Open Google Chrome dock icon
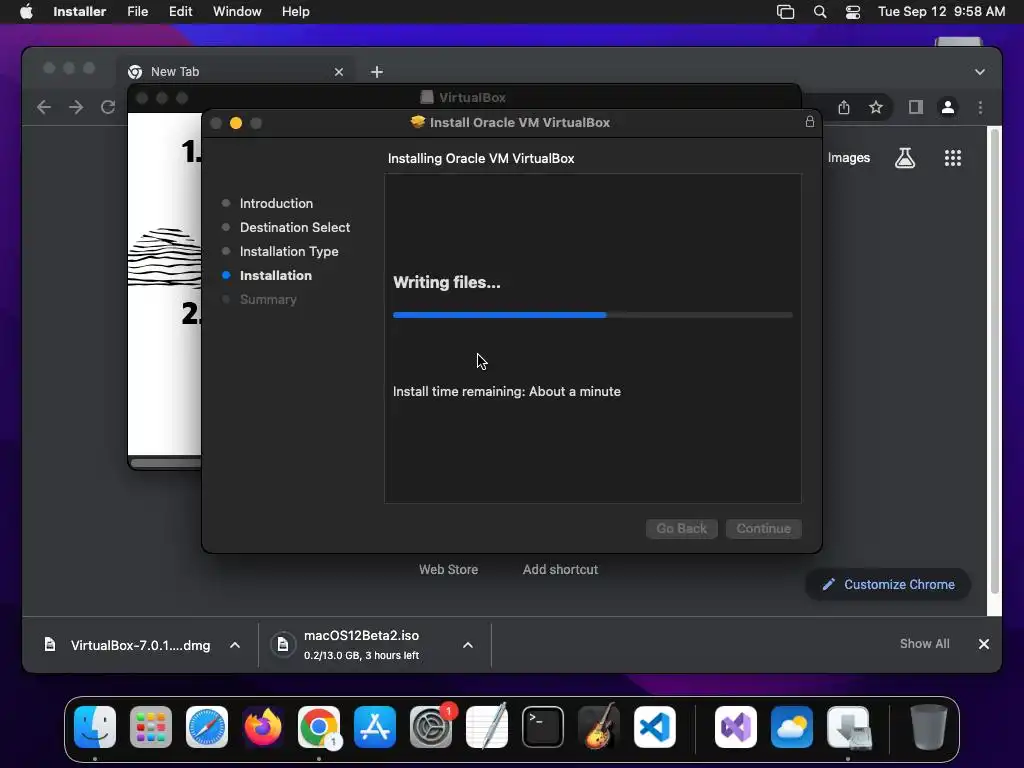The image size is (1024, 768). (319, 727)
